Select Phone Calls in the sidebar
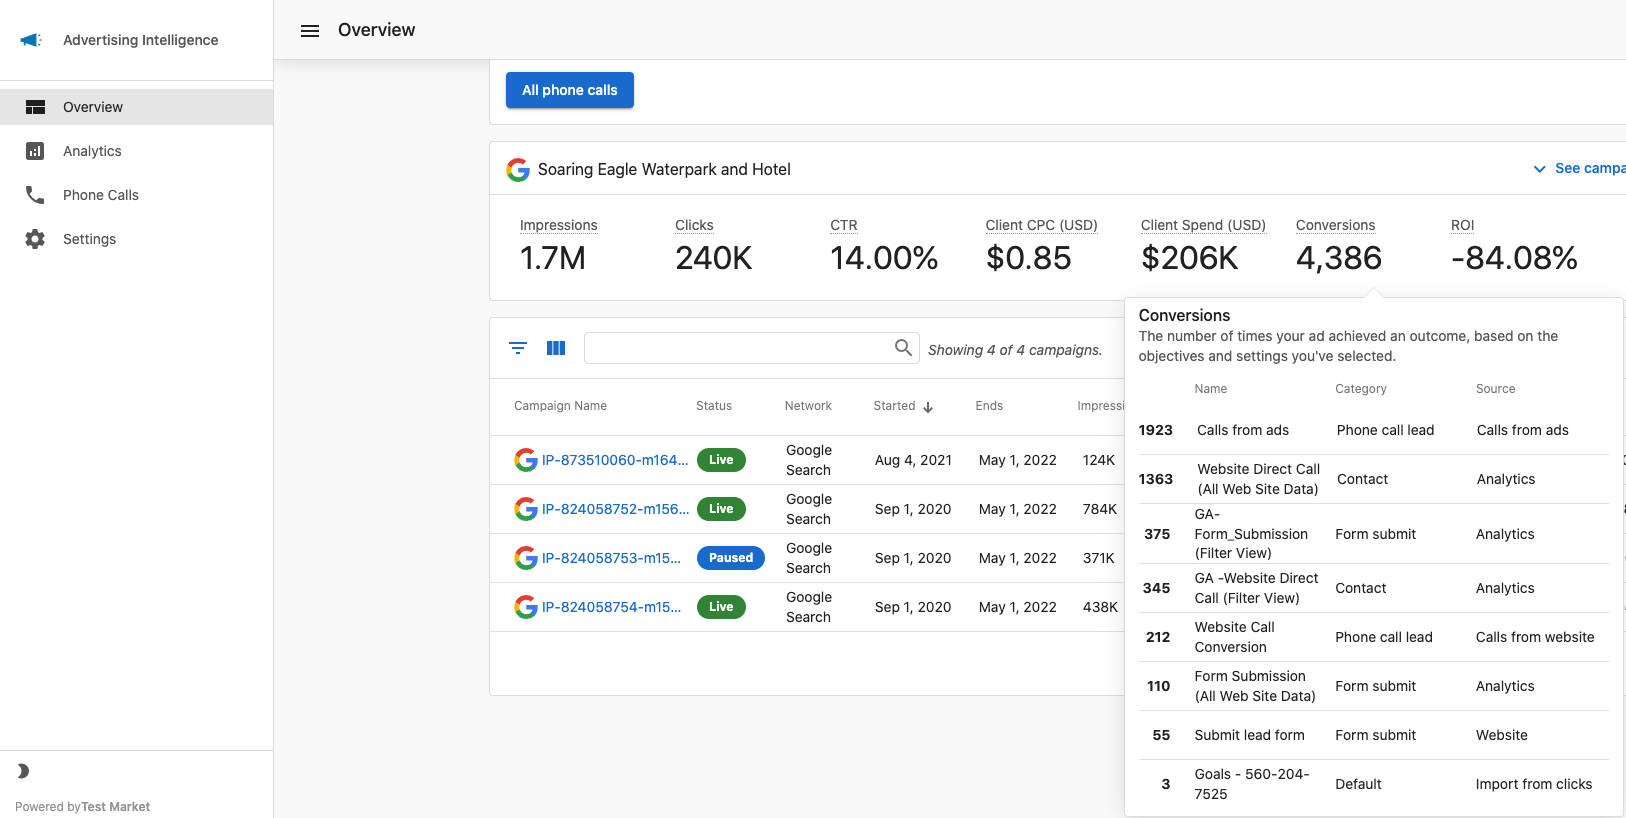Viewport: 1626px width, 818px height. [x=136, y=195]
